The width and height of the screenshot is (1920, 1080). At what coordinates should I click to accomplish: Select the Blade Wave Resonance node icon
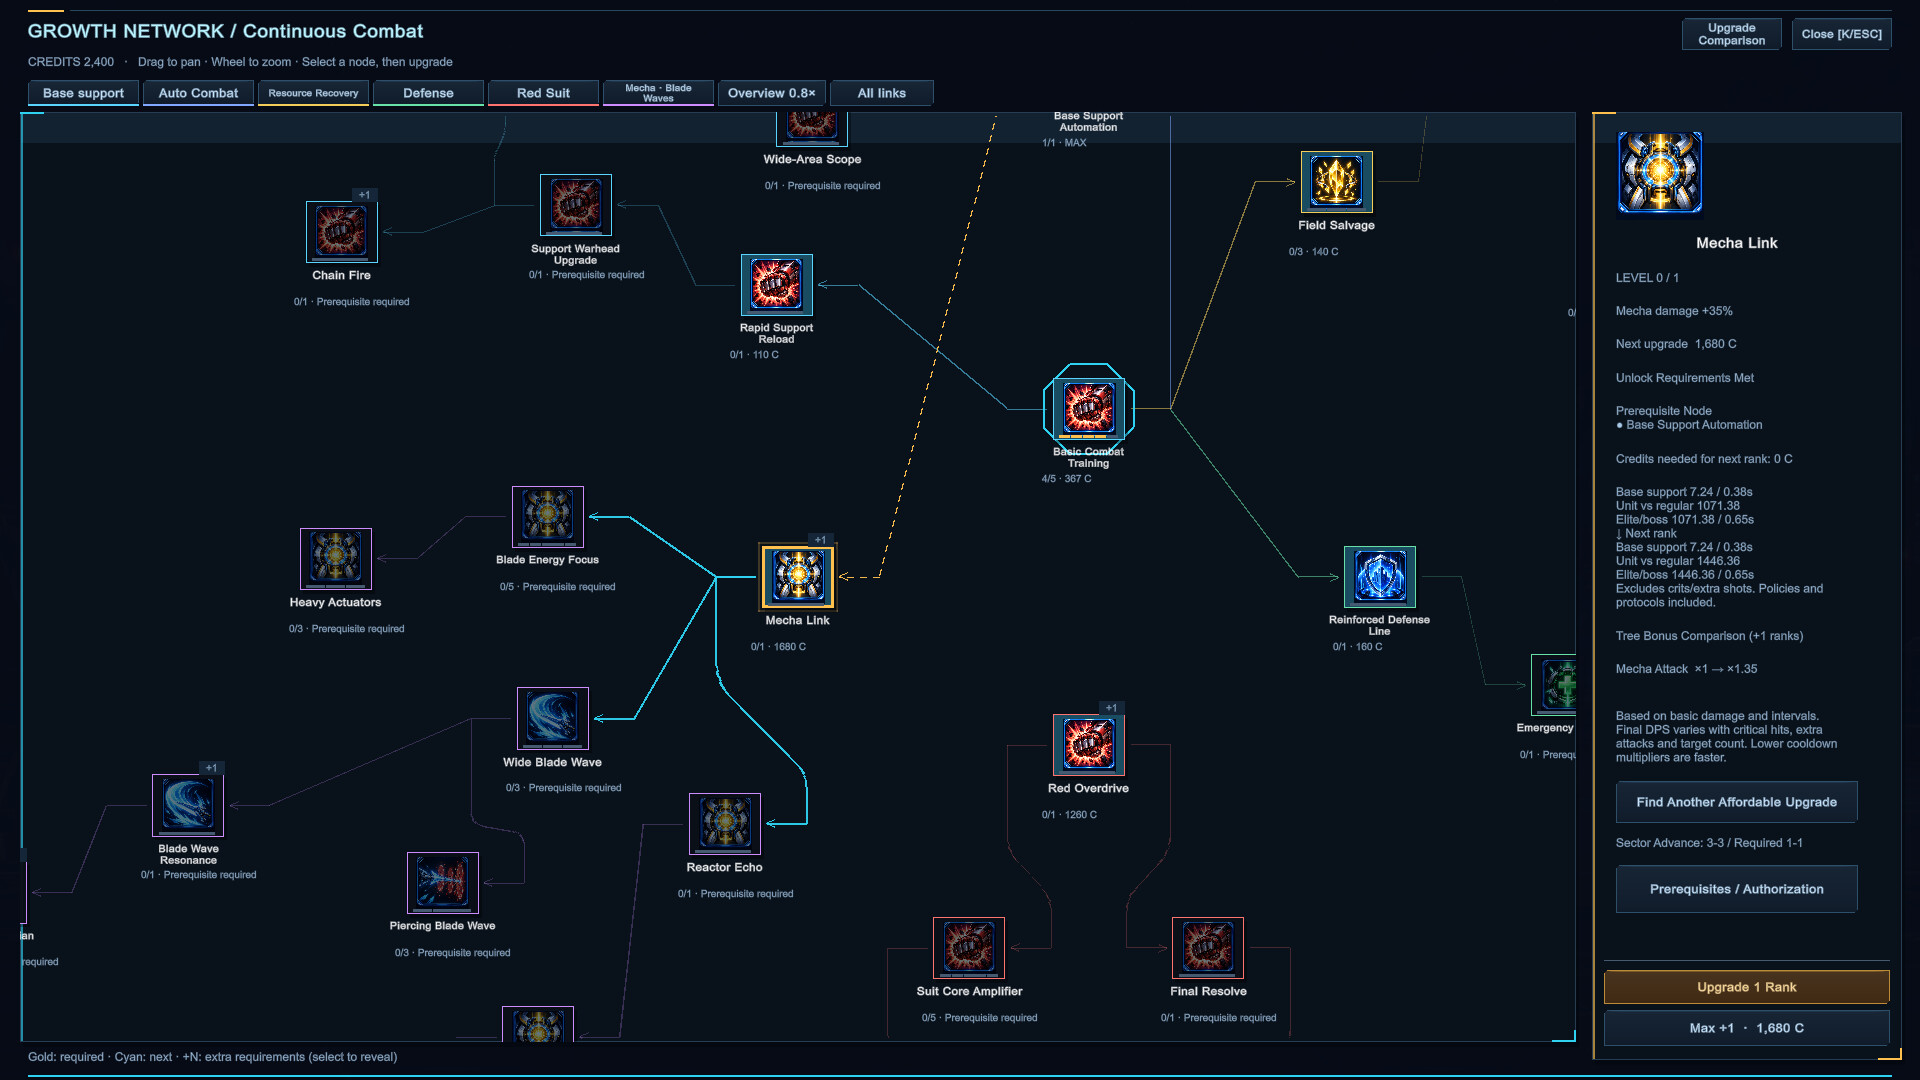pos(188,805)
